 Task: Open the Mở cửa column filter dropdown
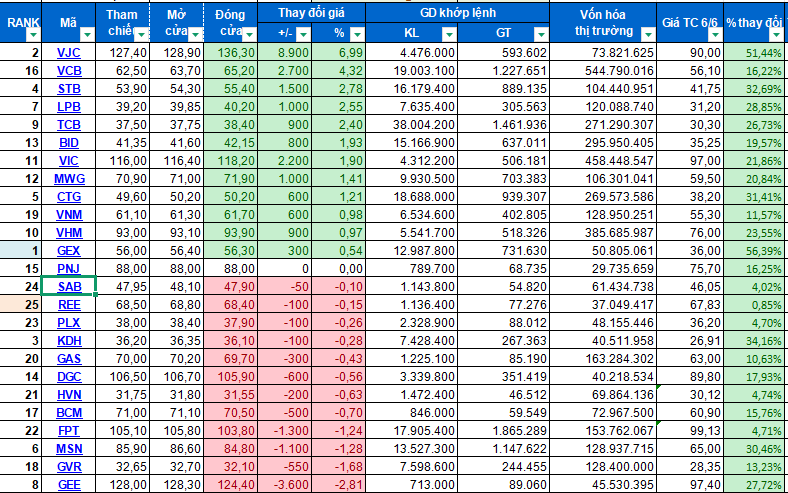tap(195, 35)
